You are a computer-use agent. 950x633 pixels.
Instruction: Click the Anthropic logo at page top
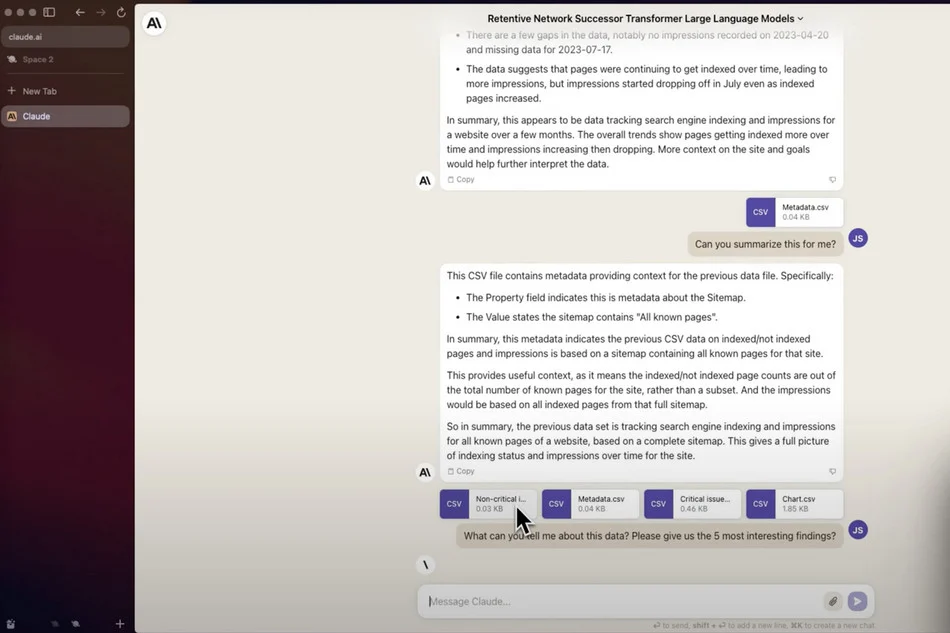click(x=154, y=23)
